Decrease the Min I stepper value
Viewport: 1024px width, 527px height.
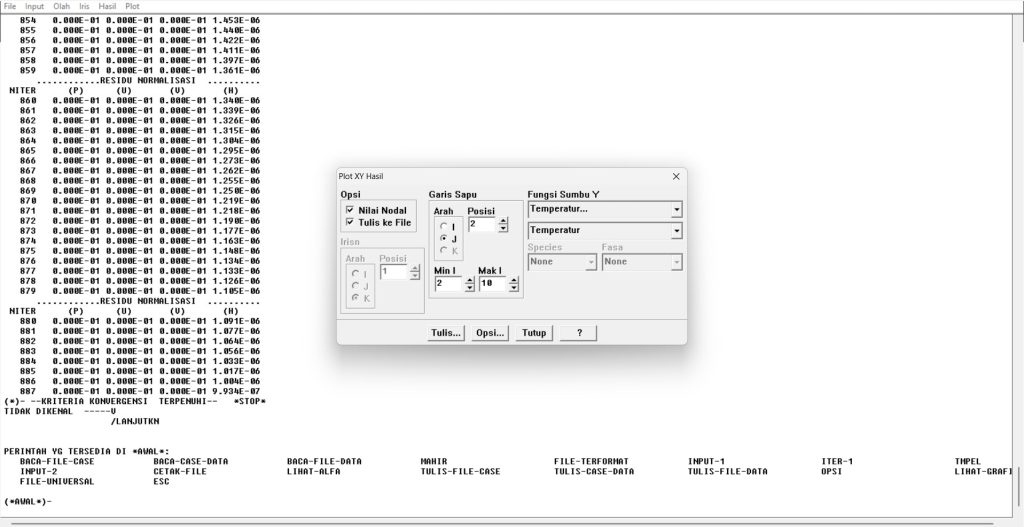tap(469, 288)
